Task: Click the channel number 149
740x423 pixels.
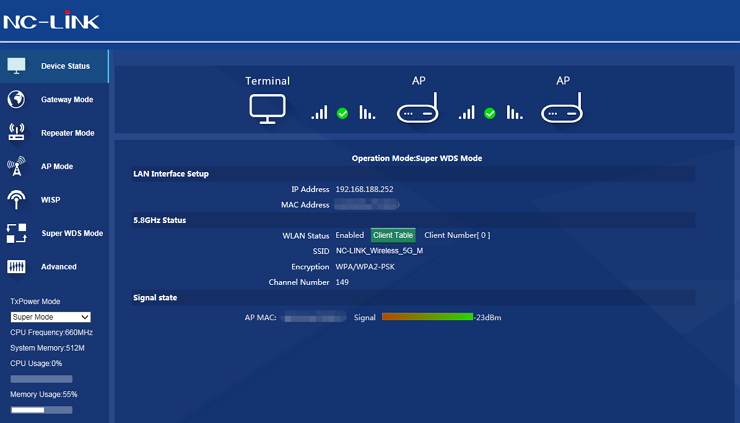Action: pyautogui.click(x=342, y=282)
